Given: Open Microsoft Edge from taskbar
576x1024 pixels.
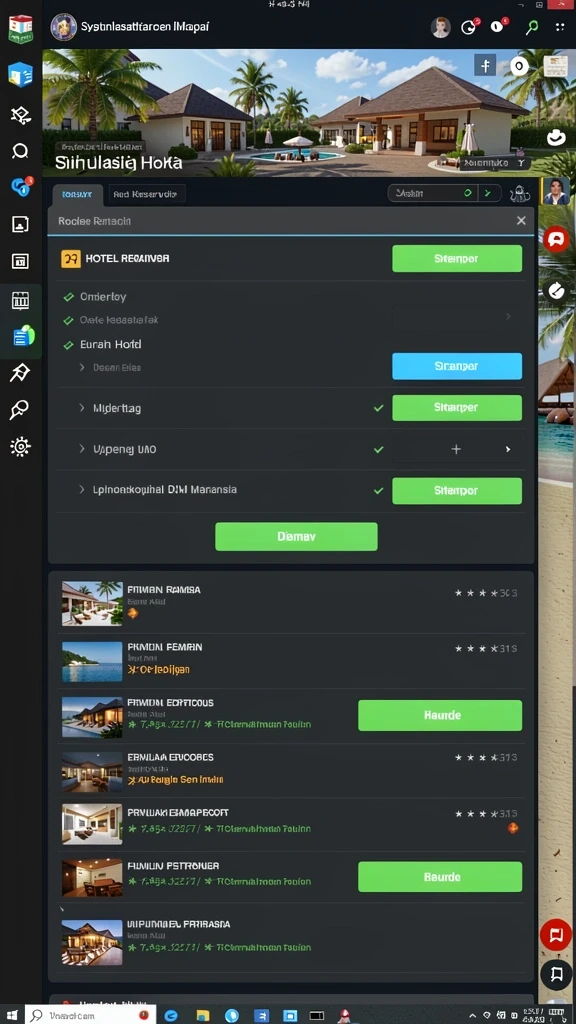Looking at the screenshot, I should (171, 1015).
